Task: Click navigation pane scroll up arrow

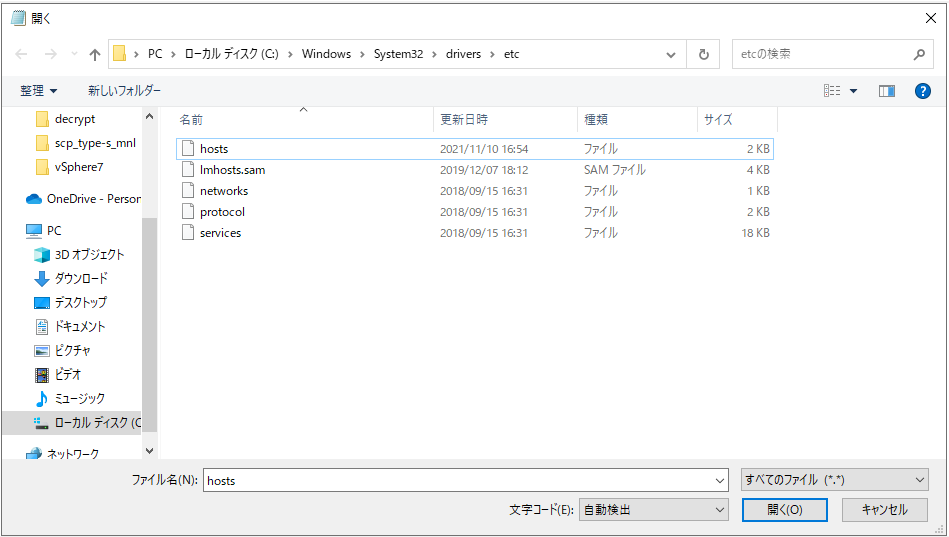Action: (x=149, y=116)
